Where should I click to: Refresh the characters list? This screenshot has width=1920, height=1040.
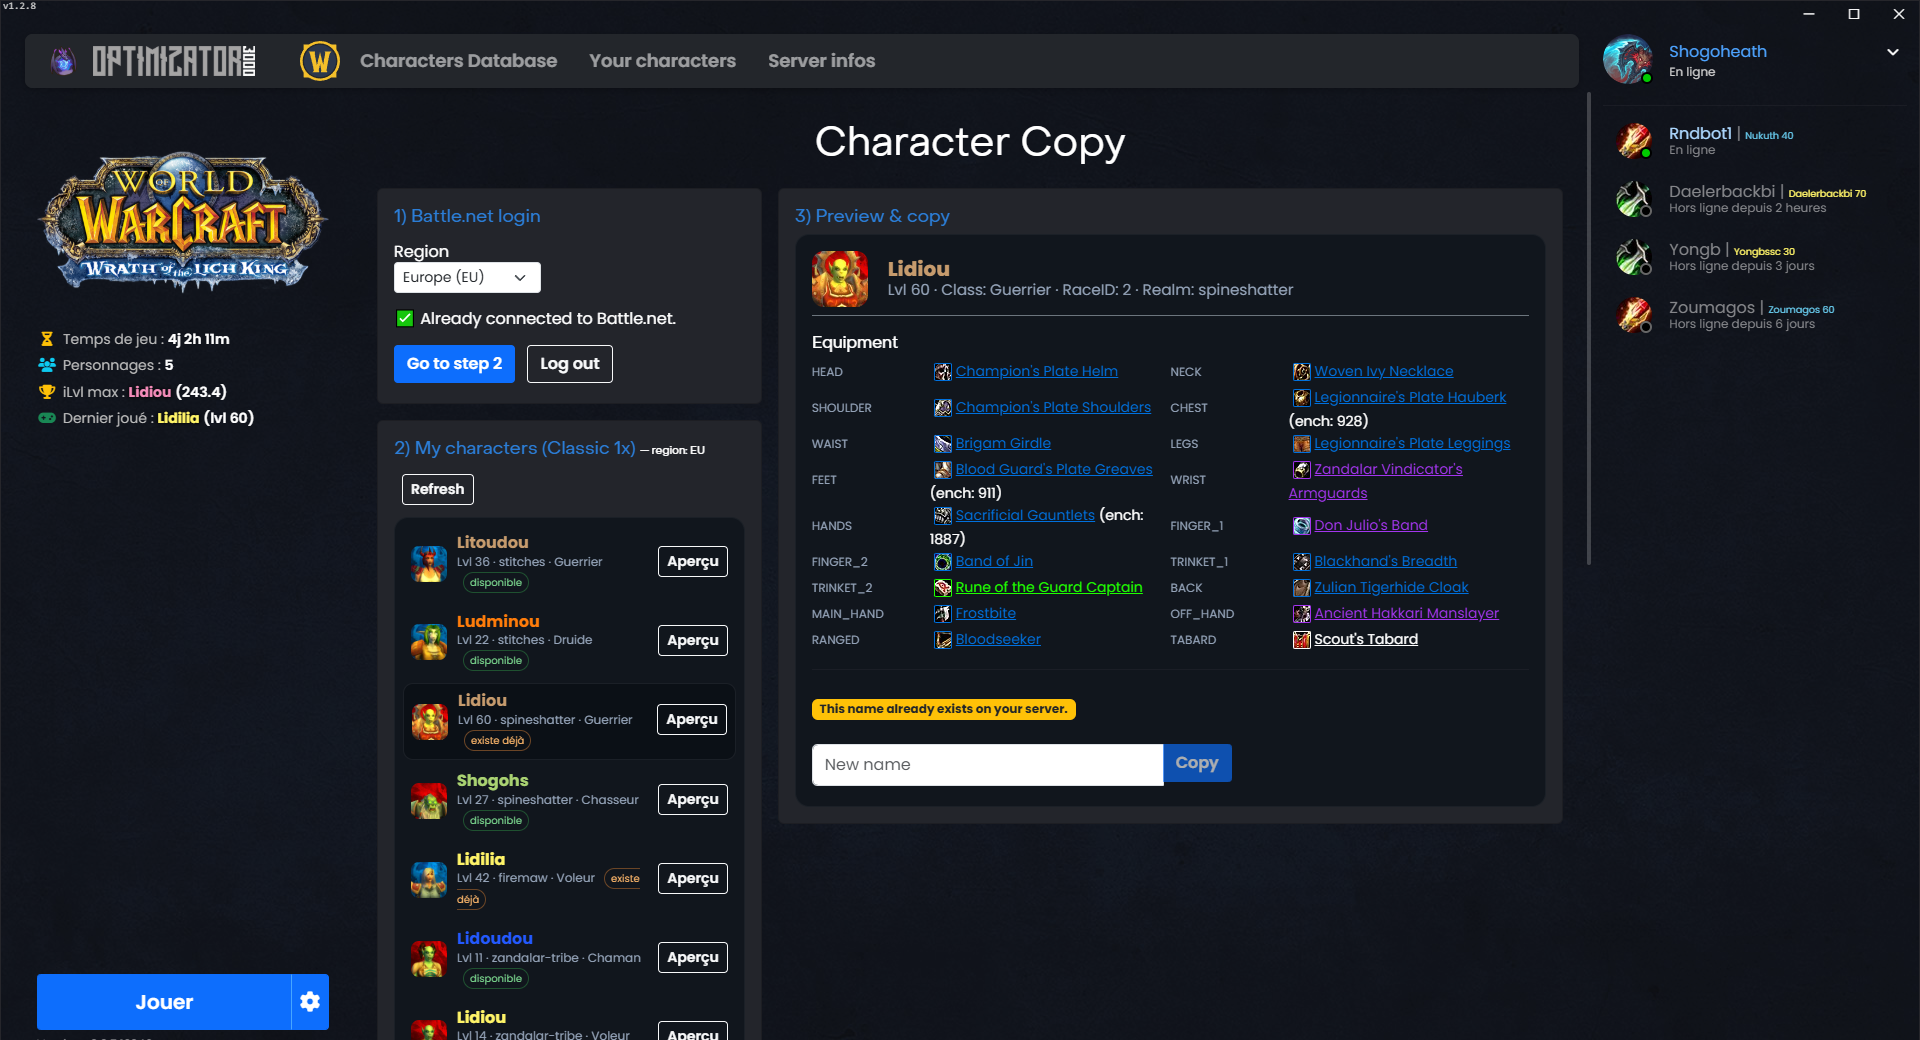tap(437, 489)
